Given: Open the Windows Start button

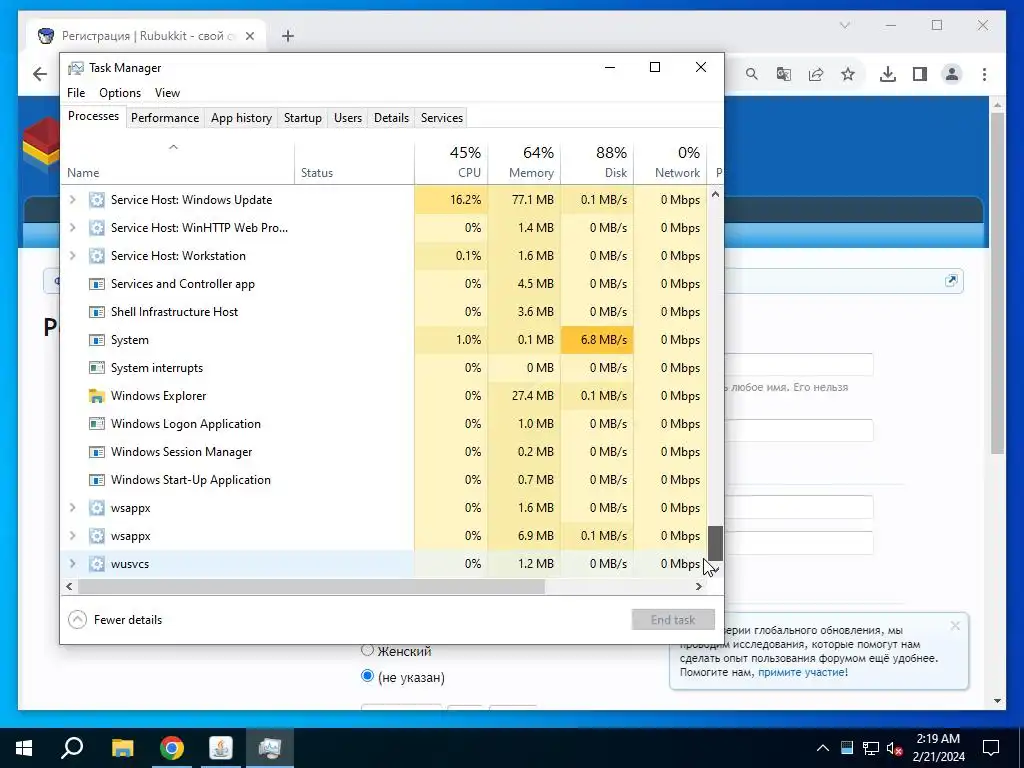Looking at the screenshot, I should point(24,748).
